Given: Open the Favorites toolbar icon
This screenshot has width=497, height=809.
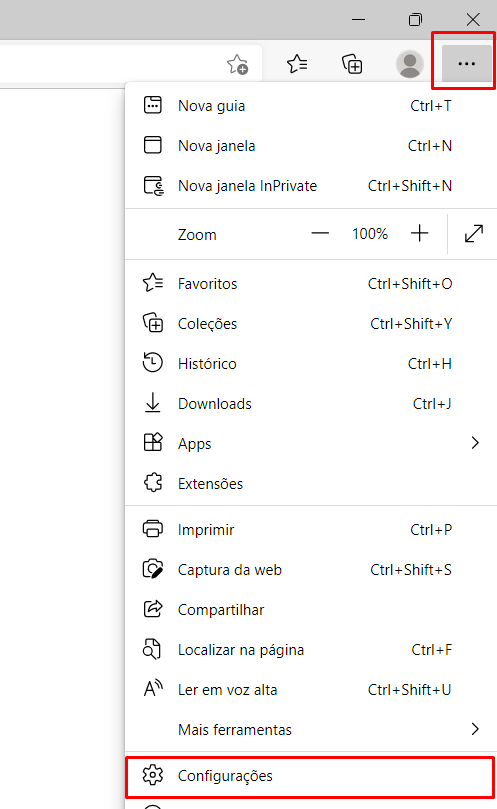Looking at the screenshot, I should 297,64.
